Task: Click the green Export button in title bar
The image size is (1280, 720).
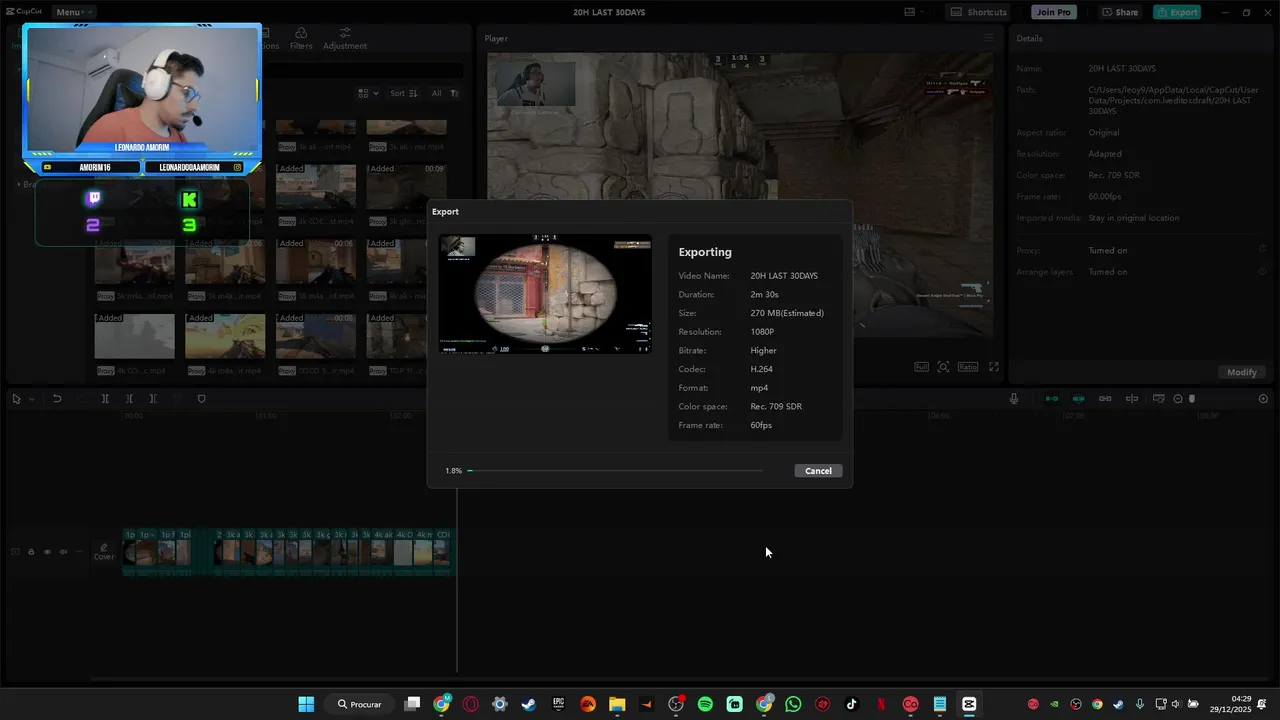Action: point(1176,12)
